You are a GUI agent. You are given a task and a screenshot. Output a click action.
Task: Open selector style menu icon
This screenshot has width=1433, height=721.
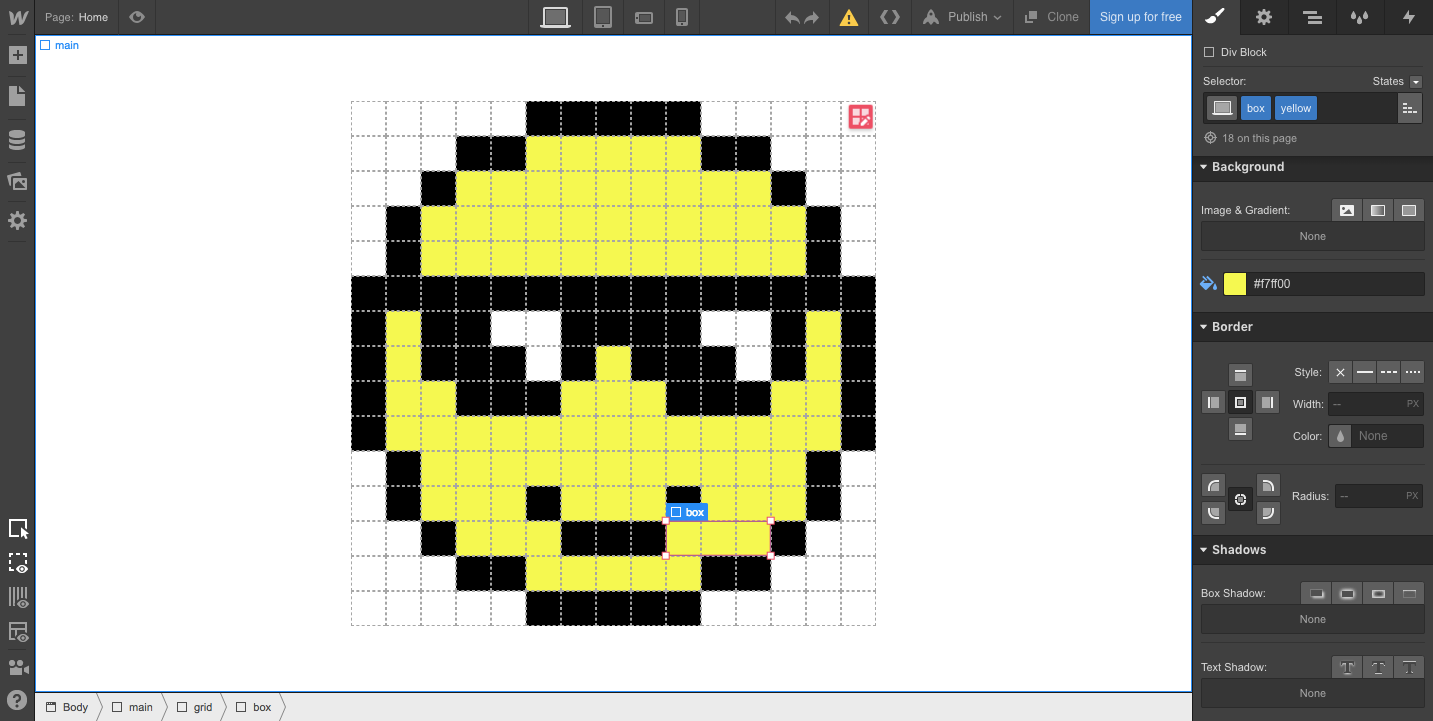(1410, 108)
